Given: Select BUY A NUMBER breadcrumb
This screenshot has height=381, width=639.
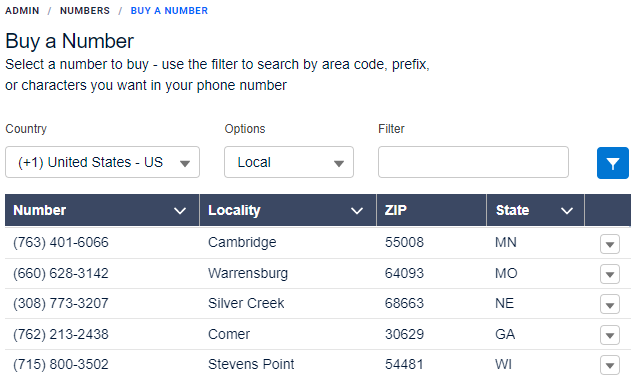Looking at the screenshot, I should tap(169, 11).
